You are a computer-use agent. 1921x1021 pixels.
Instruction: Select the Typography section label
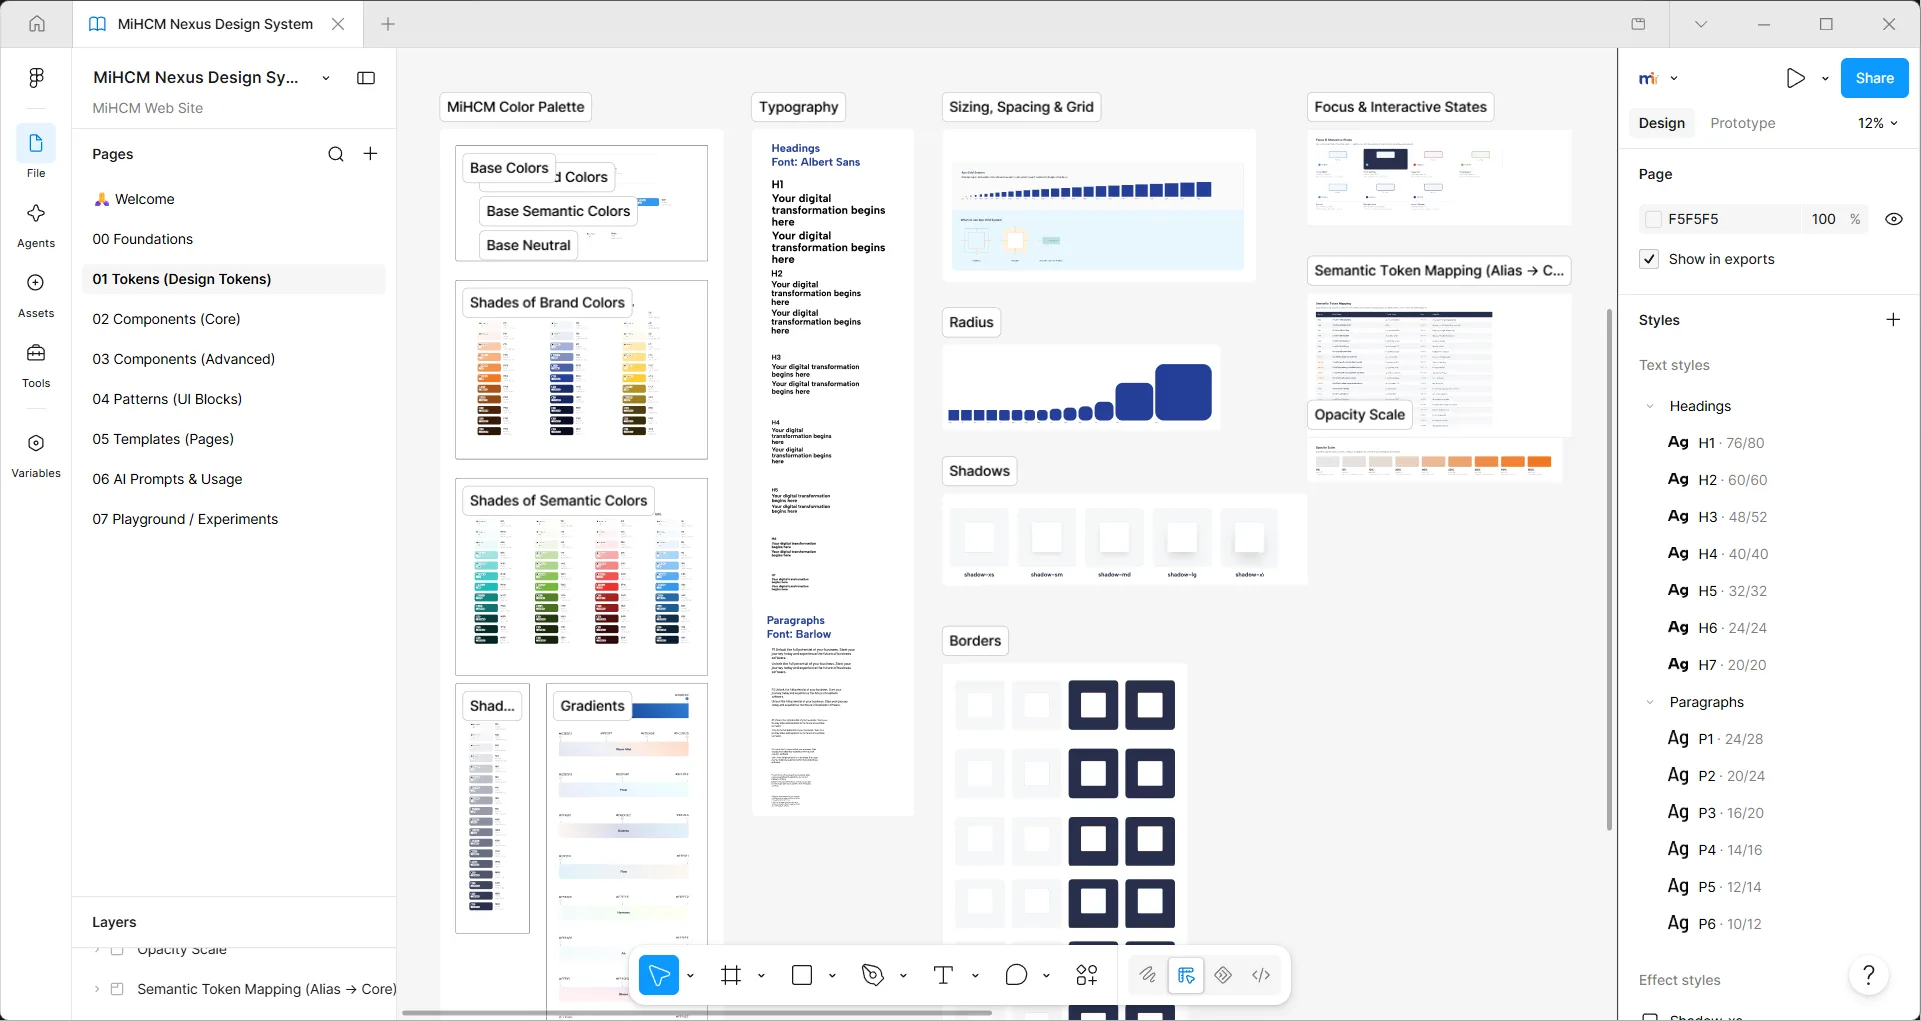pyautogui.click(x=798, y=107)
